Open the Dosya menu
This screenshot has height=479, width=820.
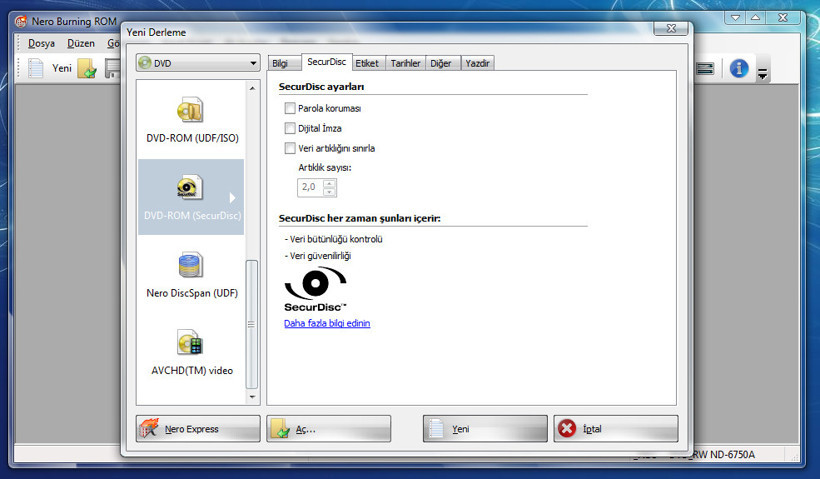41,43
